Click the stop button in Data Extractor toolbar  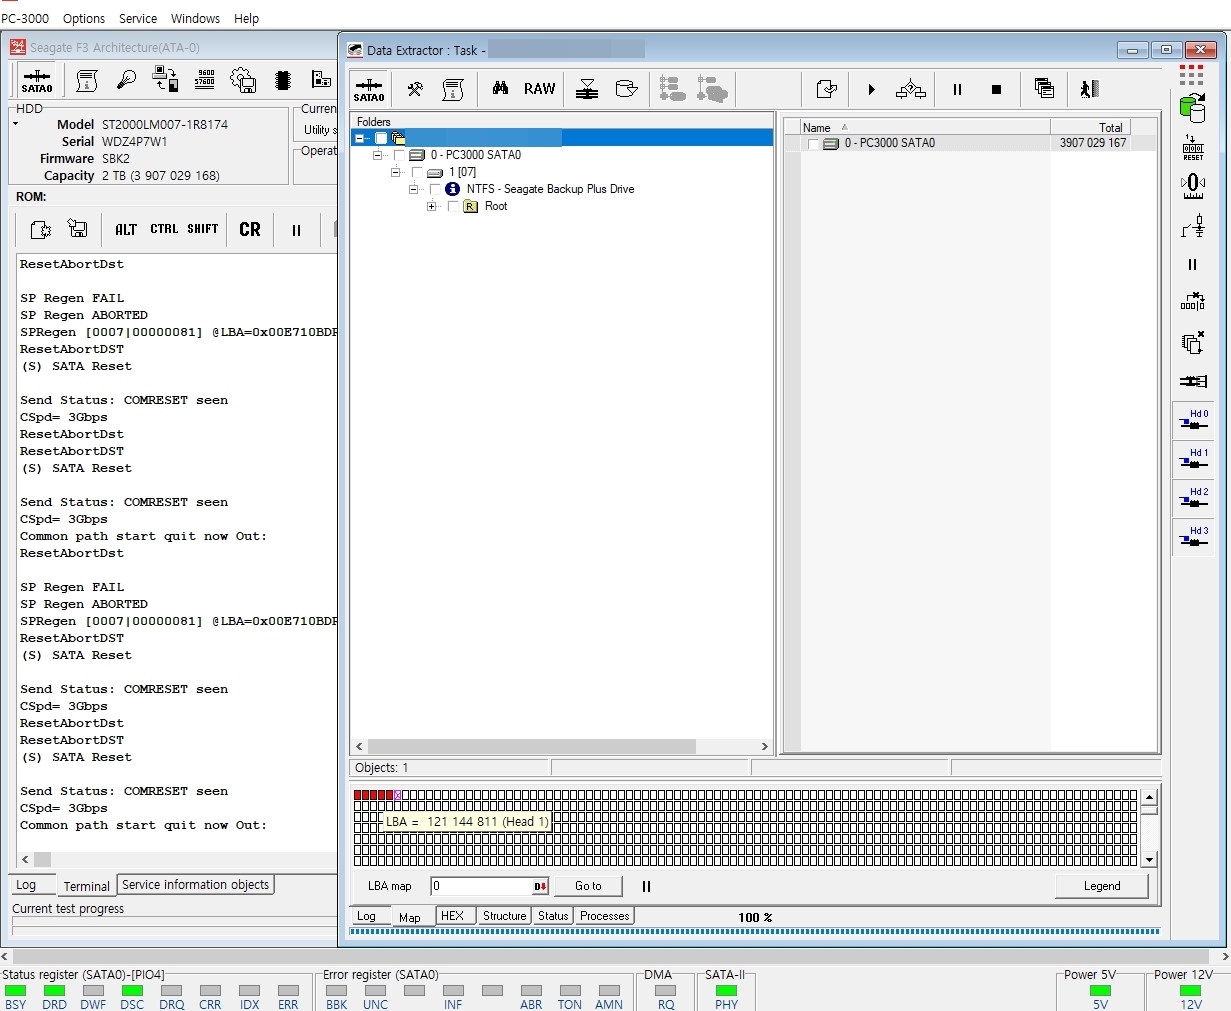(996, 90)
